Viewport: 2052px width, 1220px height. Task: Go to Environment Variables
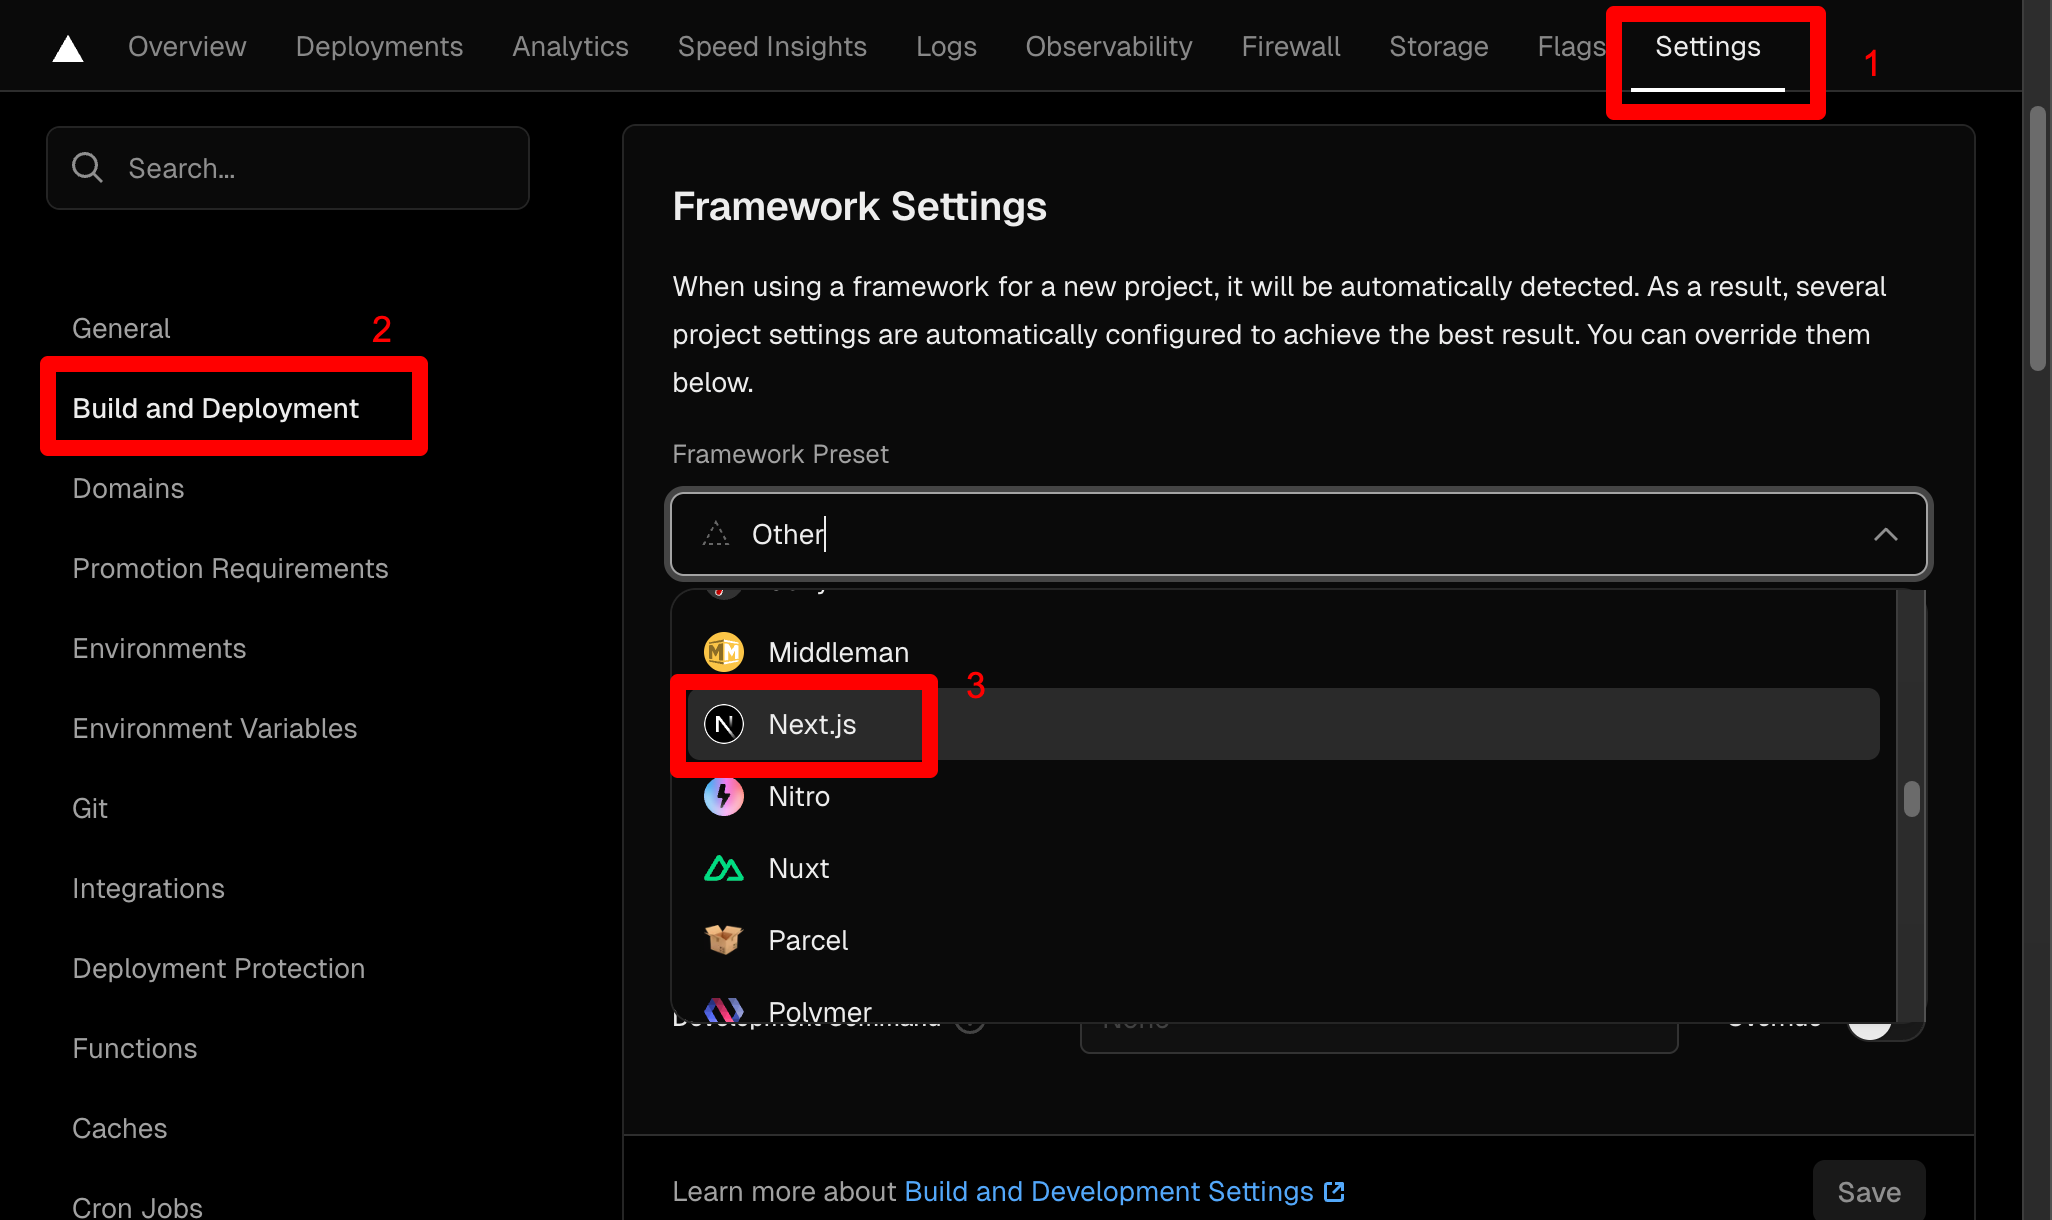pos(214,728)
